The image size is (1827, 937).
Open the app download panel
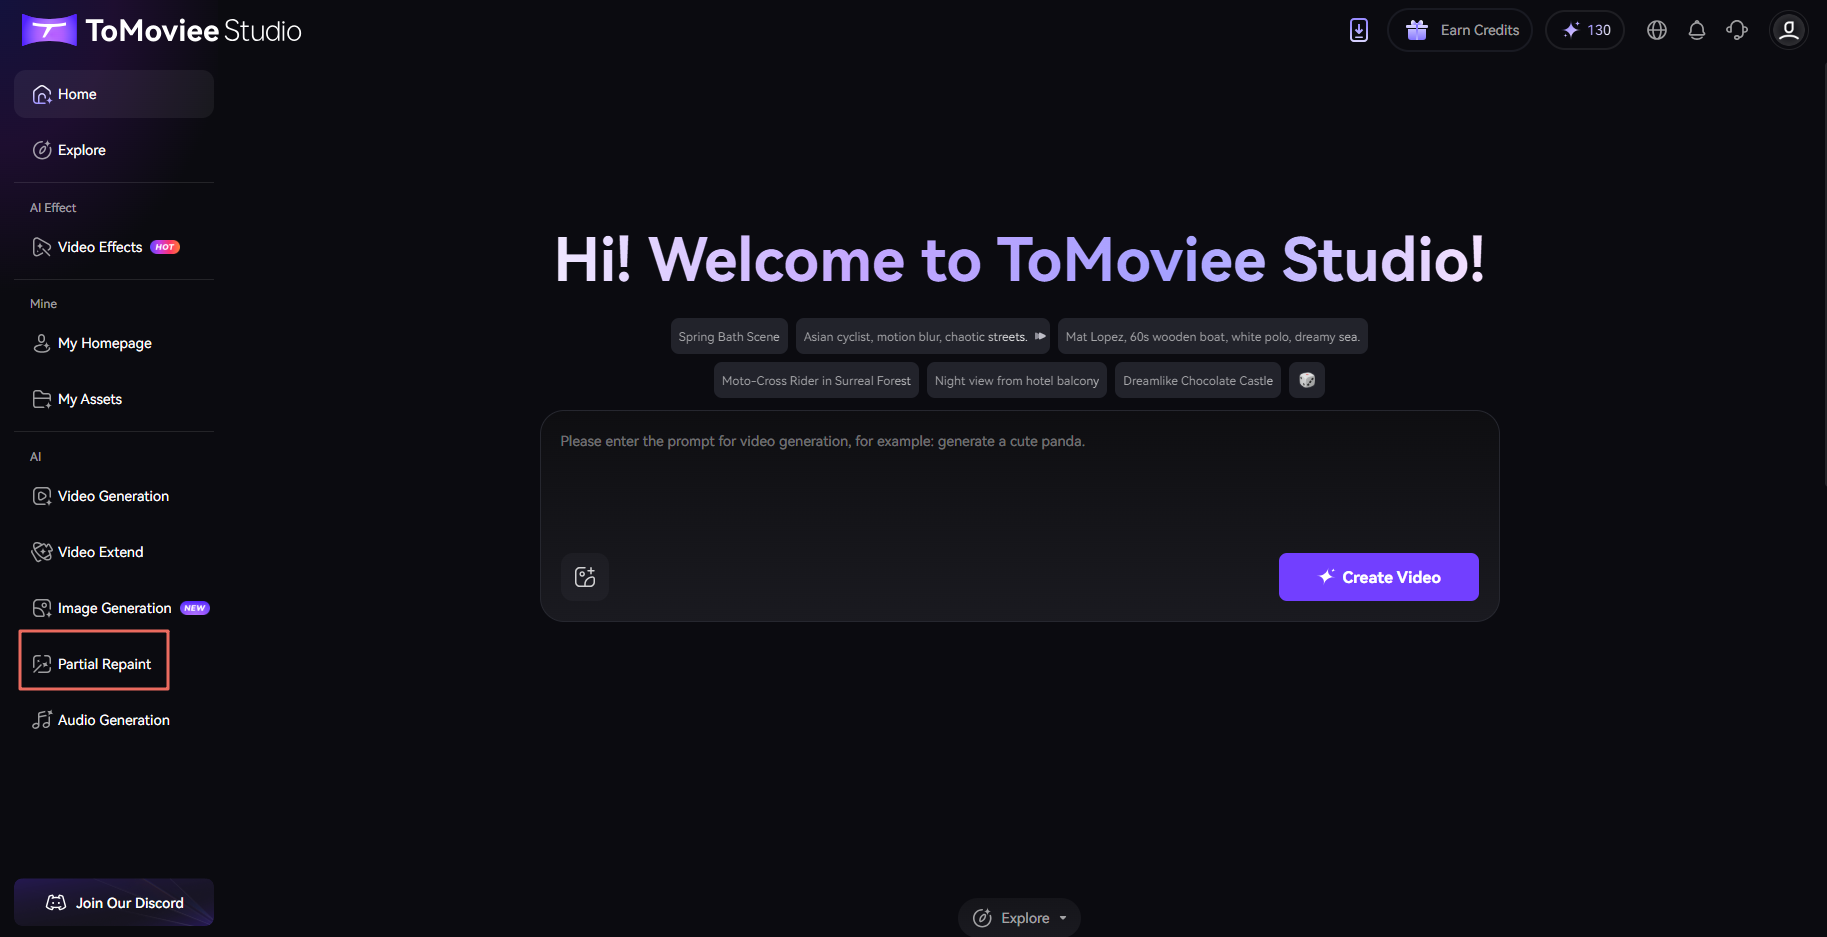pyautogui.click(x=1358, y=30)
